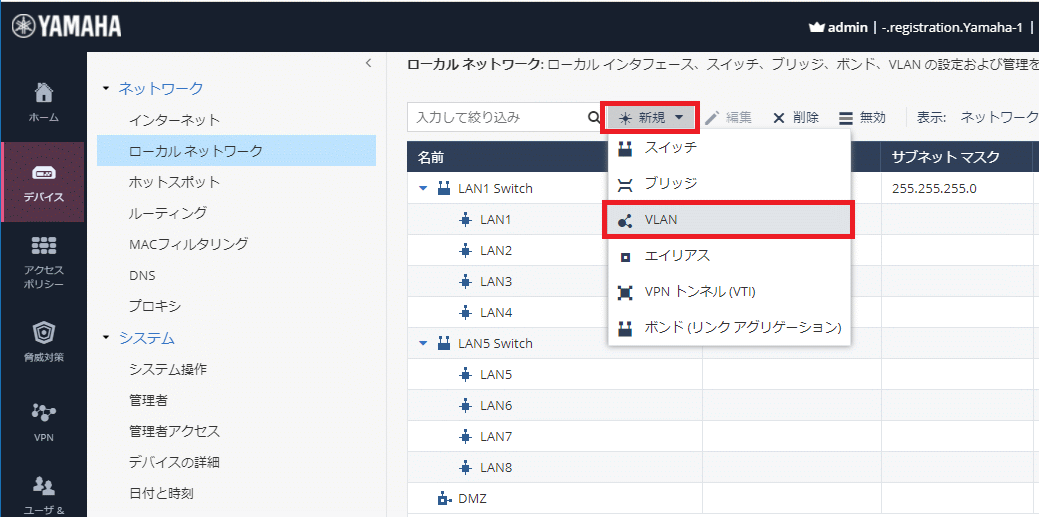1039x517 pixels.
Task: Select ボンド (リンク アグリゲーション) menu entry
Action: click(x=729, y=328)
